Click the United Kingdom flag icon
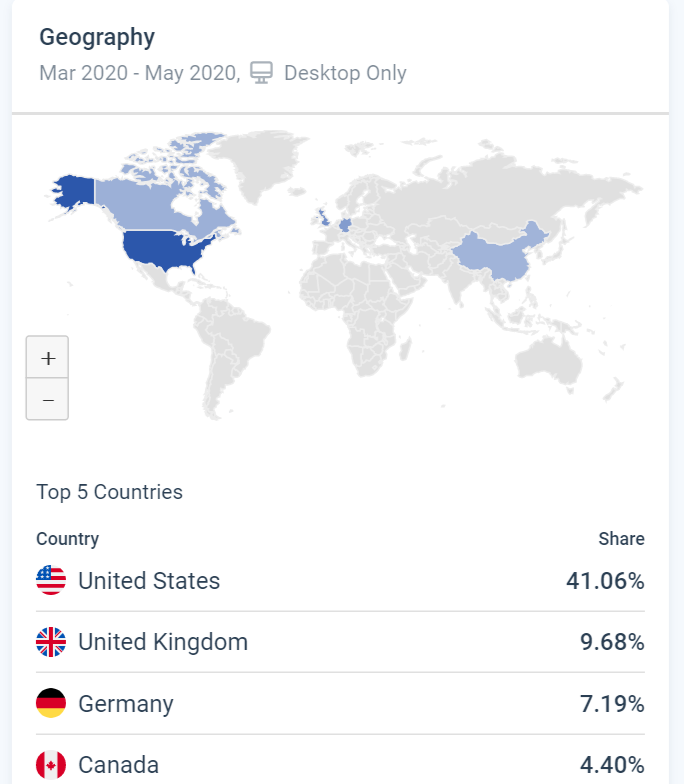This screenshot has width=684, height=784. [51, 642]
